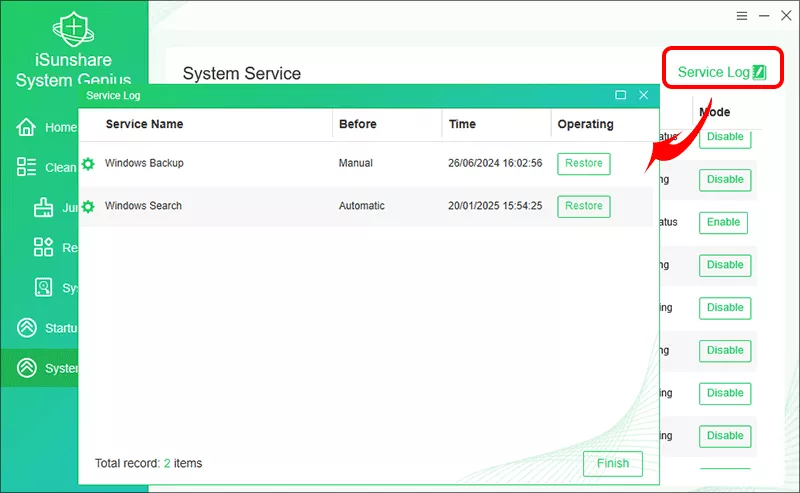Open Service Log link at top right

coord(720,72)
